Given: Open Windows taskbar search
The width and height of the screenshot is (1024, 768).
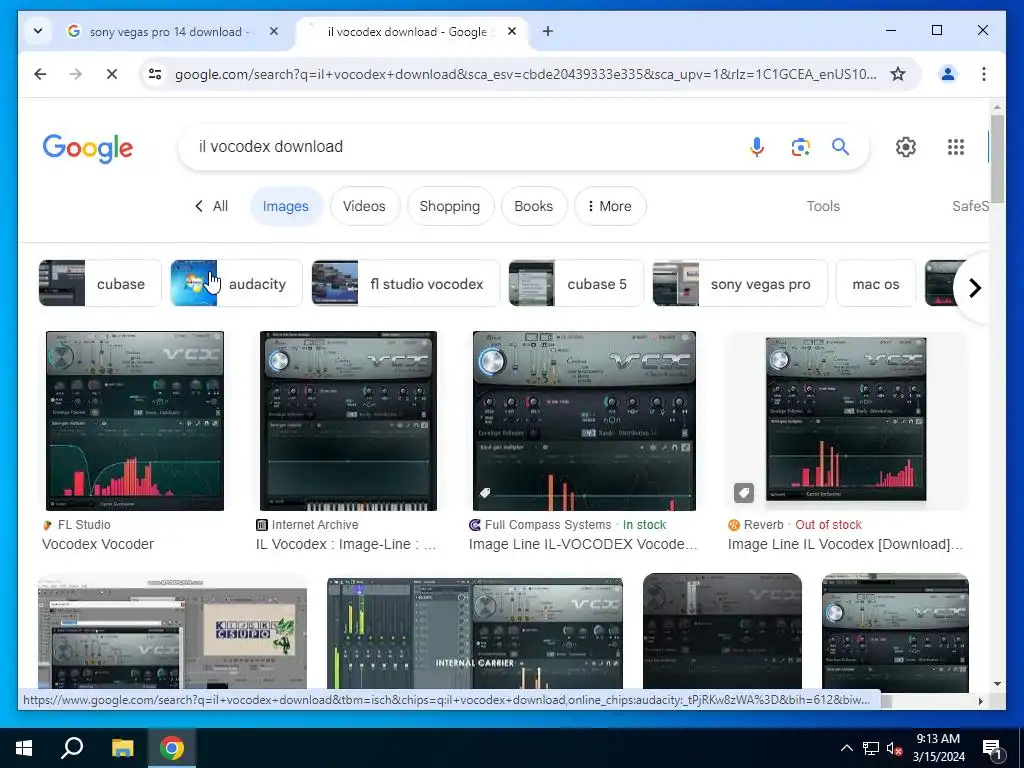Looking at the screenshot, I should click(72, 748).
